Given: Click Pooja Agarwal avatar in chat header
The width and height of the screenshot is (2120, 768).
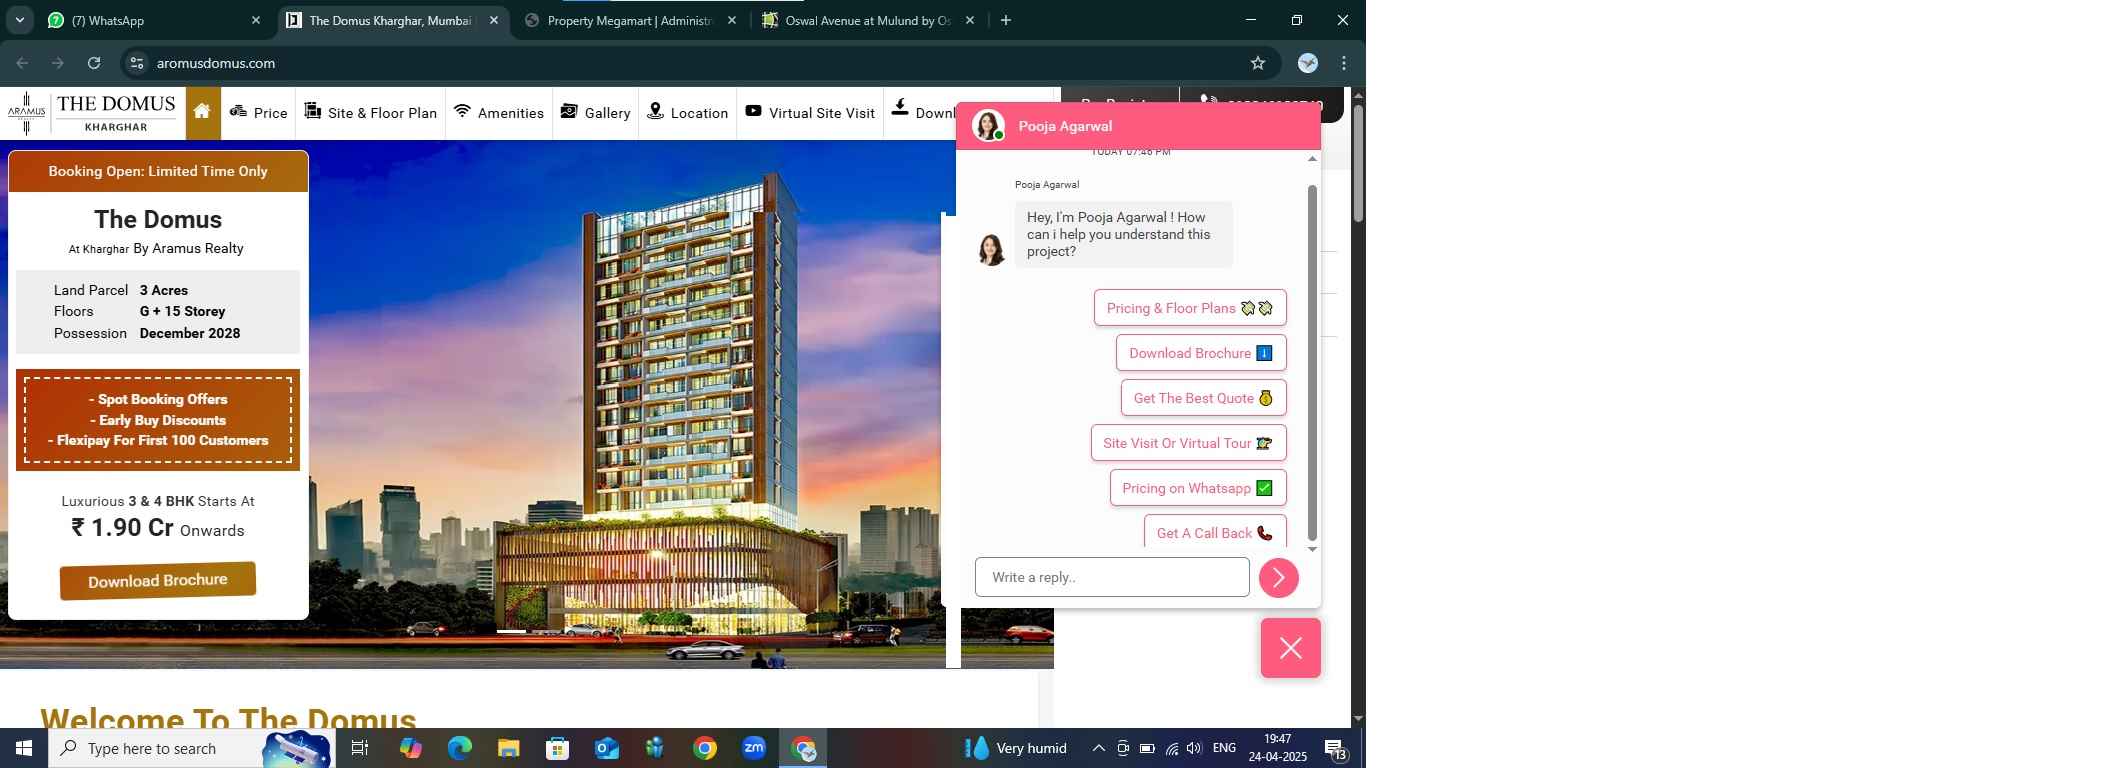Looking at the screenshot, I should (988, 126).
